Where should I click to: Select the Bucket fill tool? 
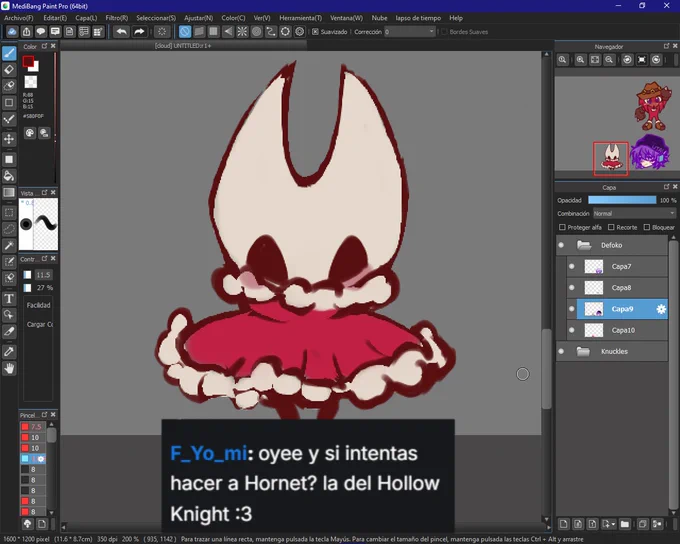[x=9, y=176]
